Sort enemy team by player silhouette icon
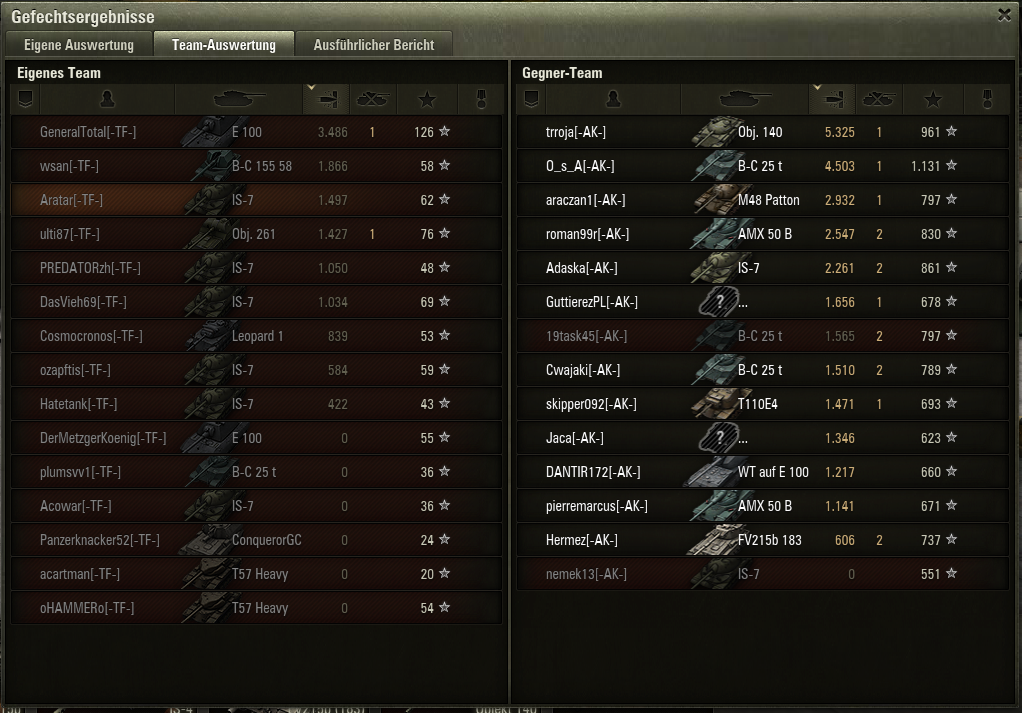Image resolution: width=1022 pixels, height=713 pixels. point(613,99)
